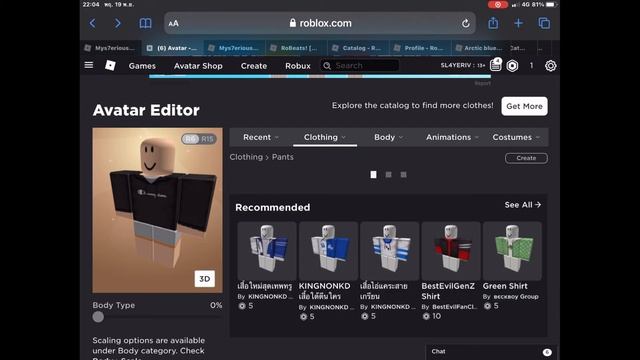Open the notifications feed icon with badge
This screenshot has height=360, width=640.
coord(496,65)
